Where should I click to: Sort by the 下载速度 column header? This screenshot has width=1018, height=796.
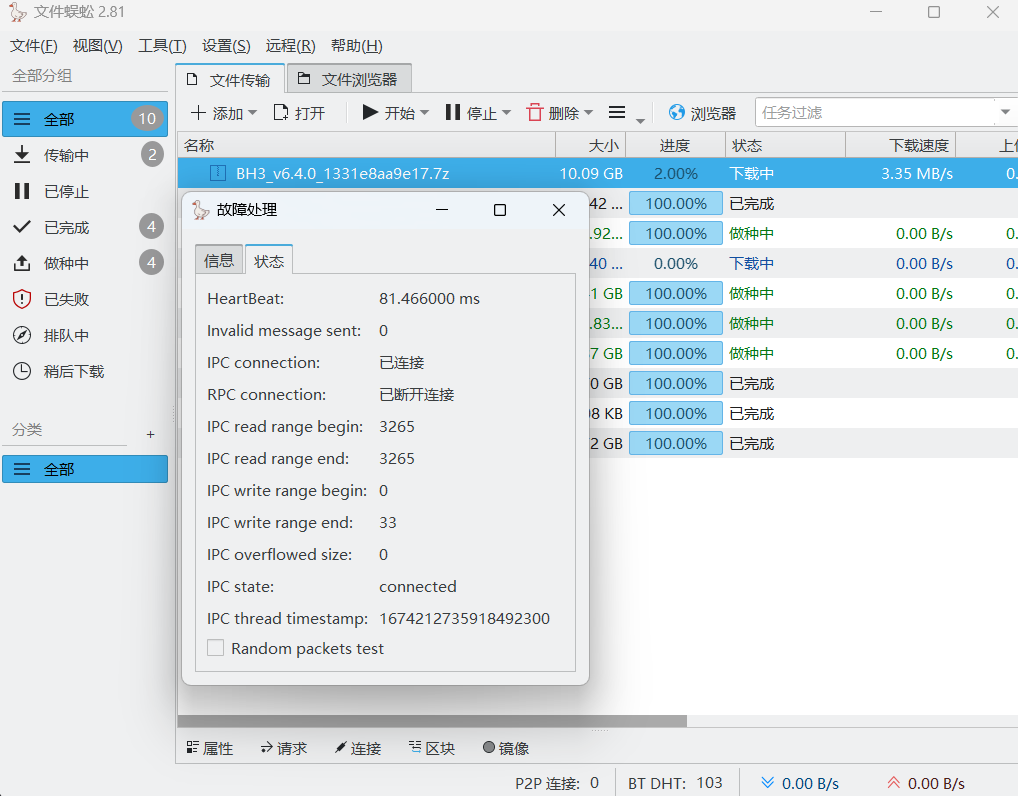[900, 145]
